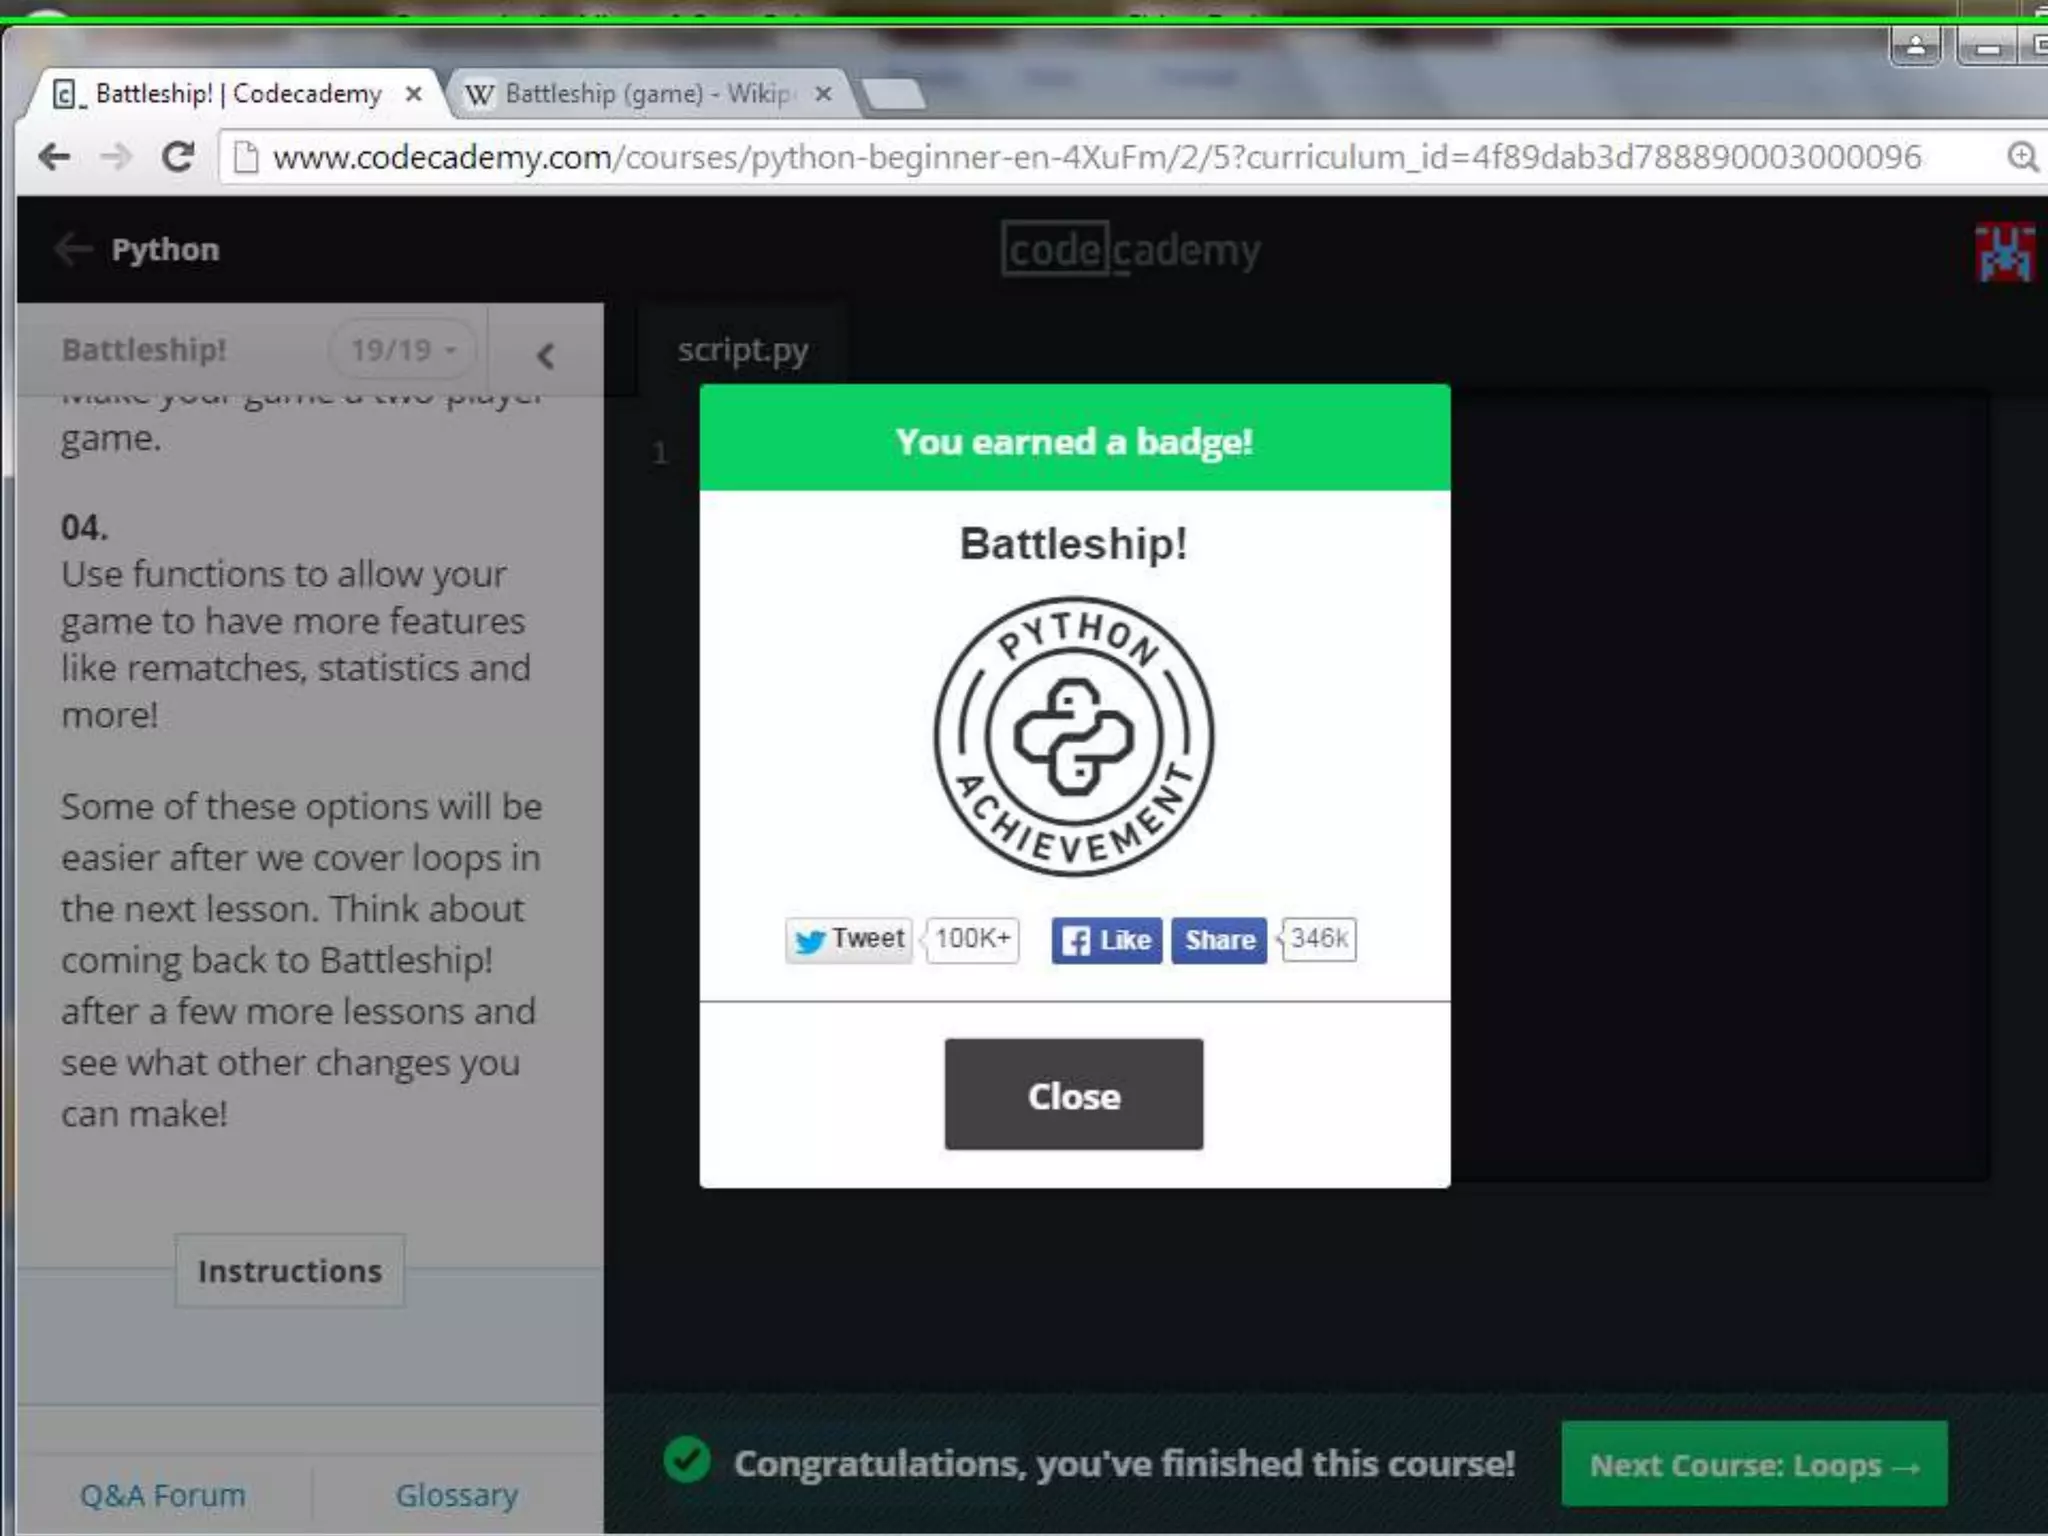2048x1536 pixels.
Task: Close the Codecademy Battleship tab
Action: pyautogui.click(x=413, y=94)
